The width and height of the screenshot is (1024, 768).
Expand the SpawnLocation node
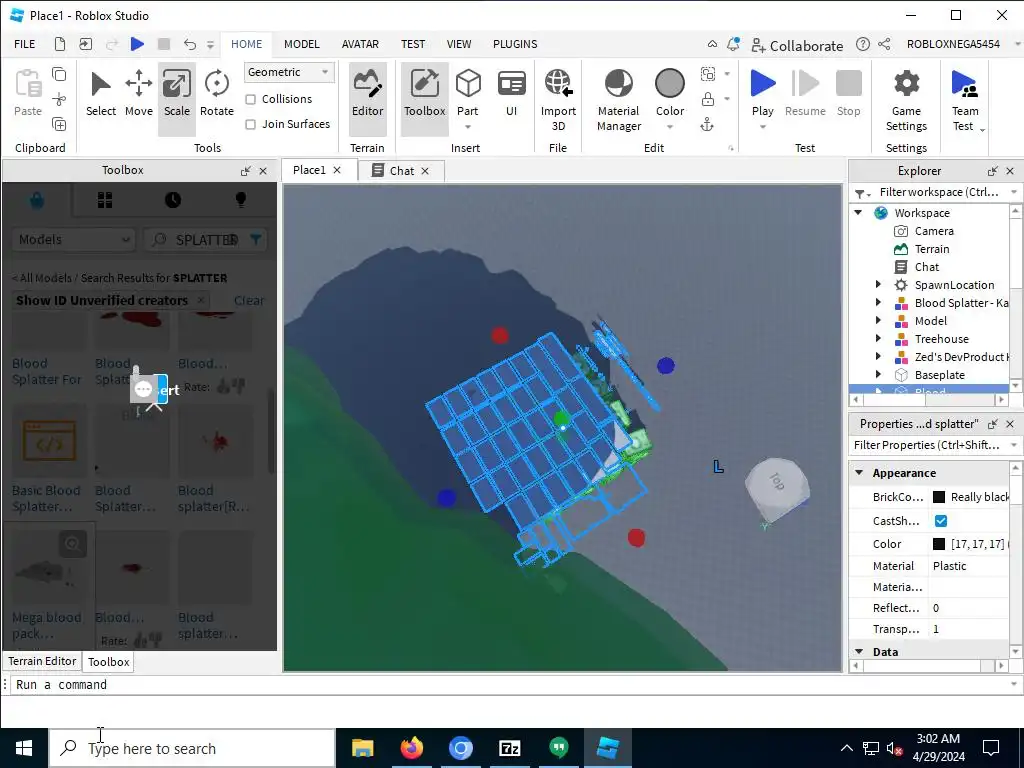(878, 284)
